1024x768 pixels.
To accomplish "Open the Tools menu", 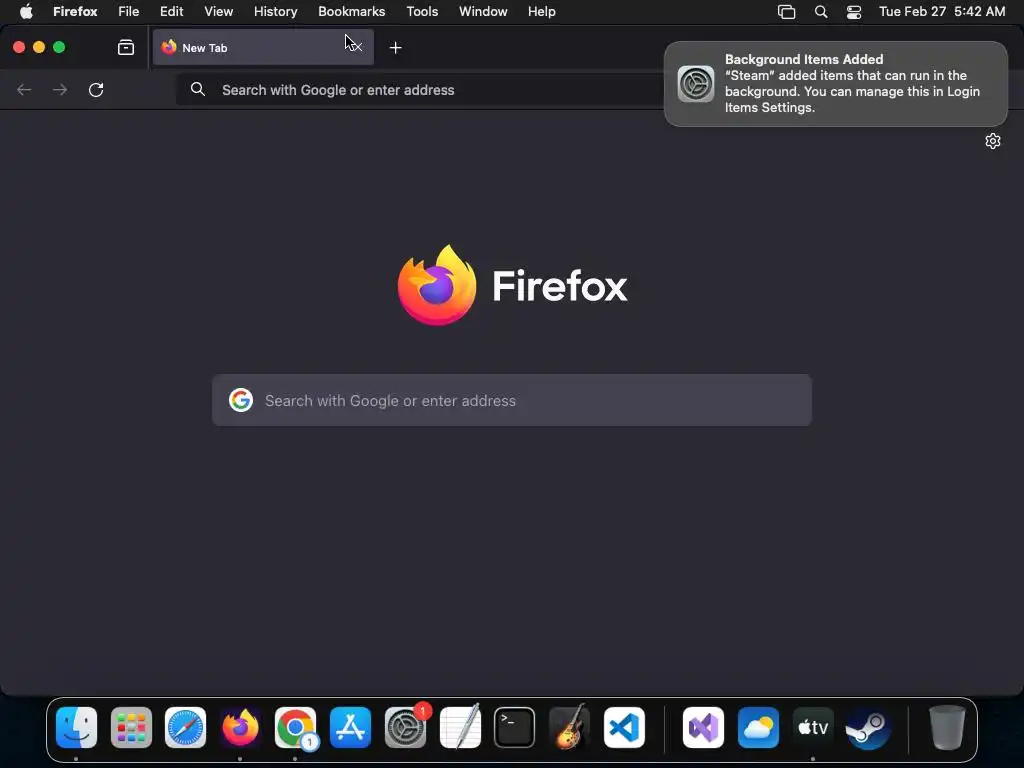I will [422, 11].
